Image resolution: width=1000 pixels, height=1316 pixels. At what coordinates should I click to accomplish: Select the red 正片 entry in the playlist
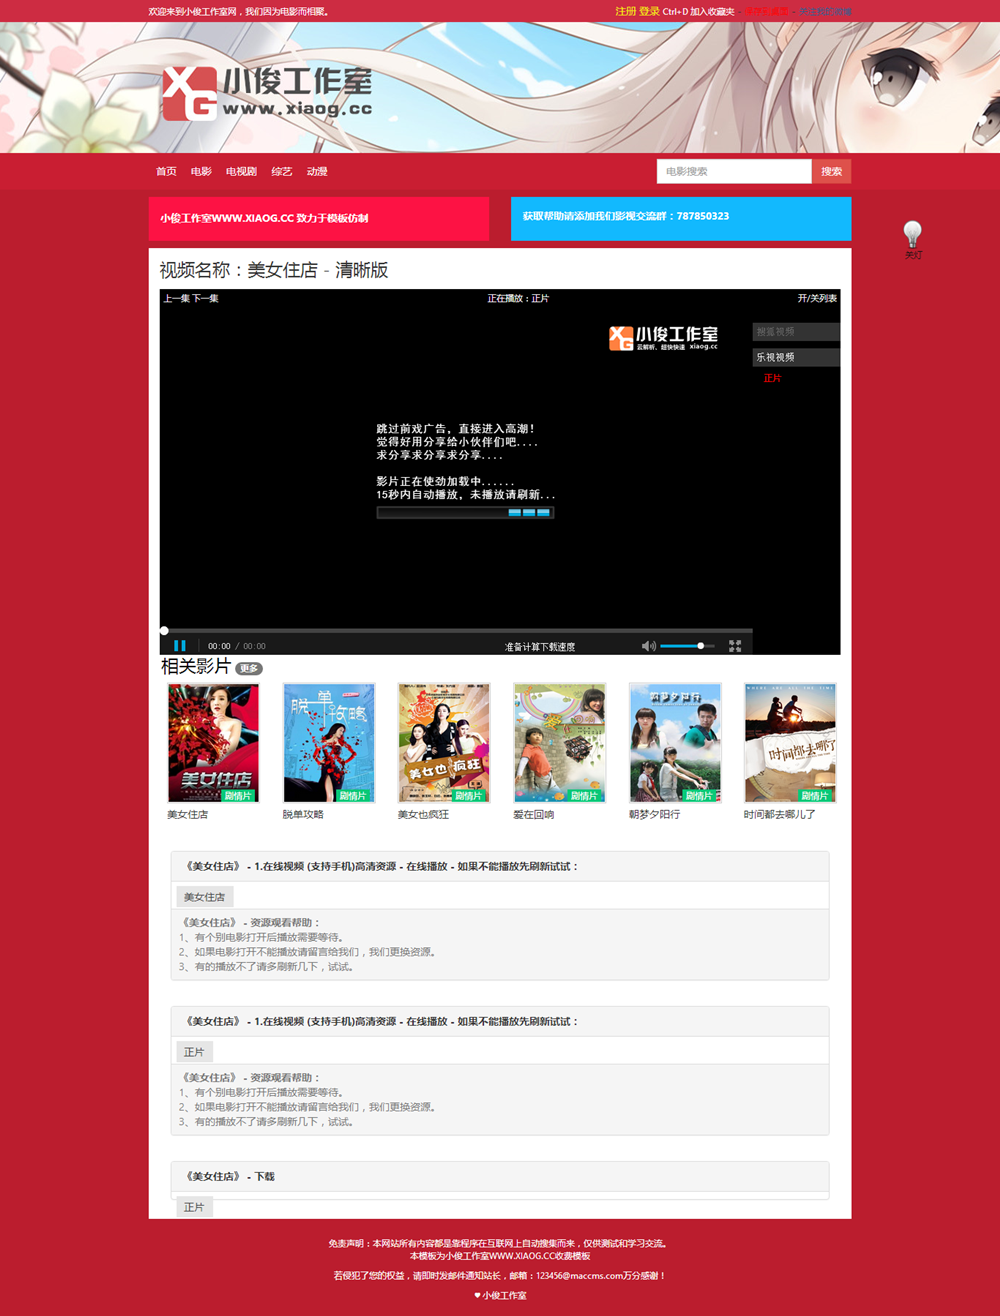(773, 378)
